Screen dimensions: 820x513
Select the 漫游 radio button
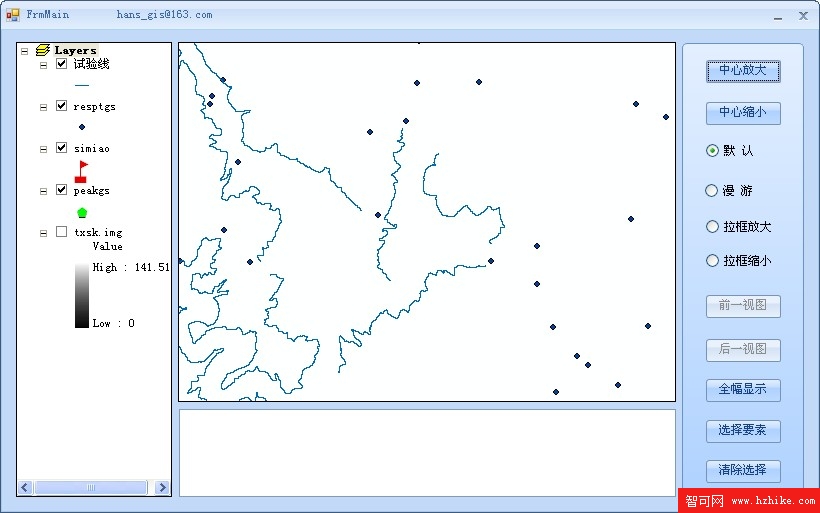click(x=711, y=190)
